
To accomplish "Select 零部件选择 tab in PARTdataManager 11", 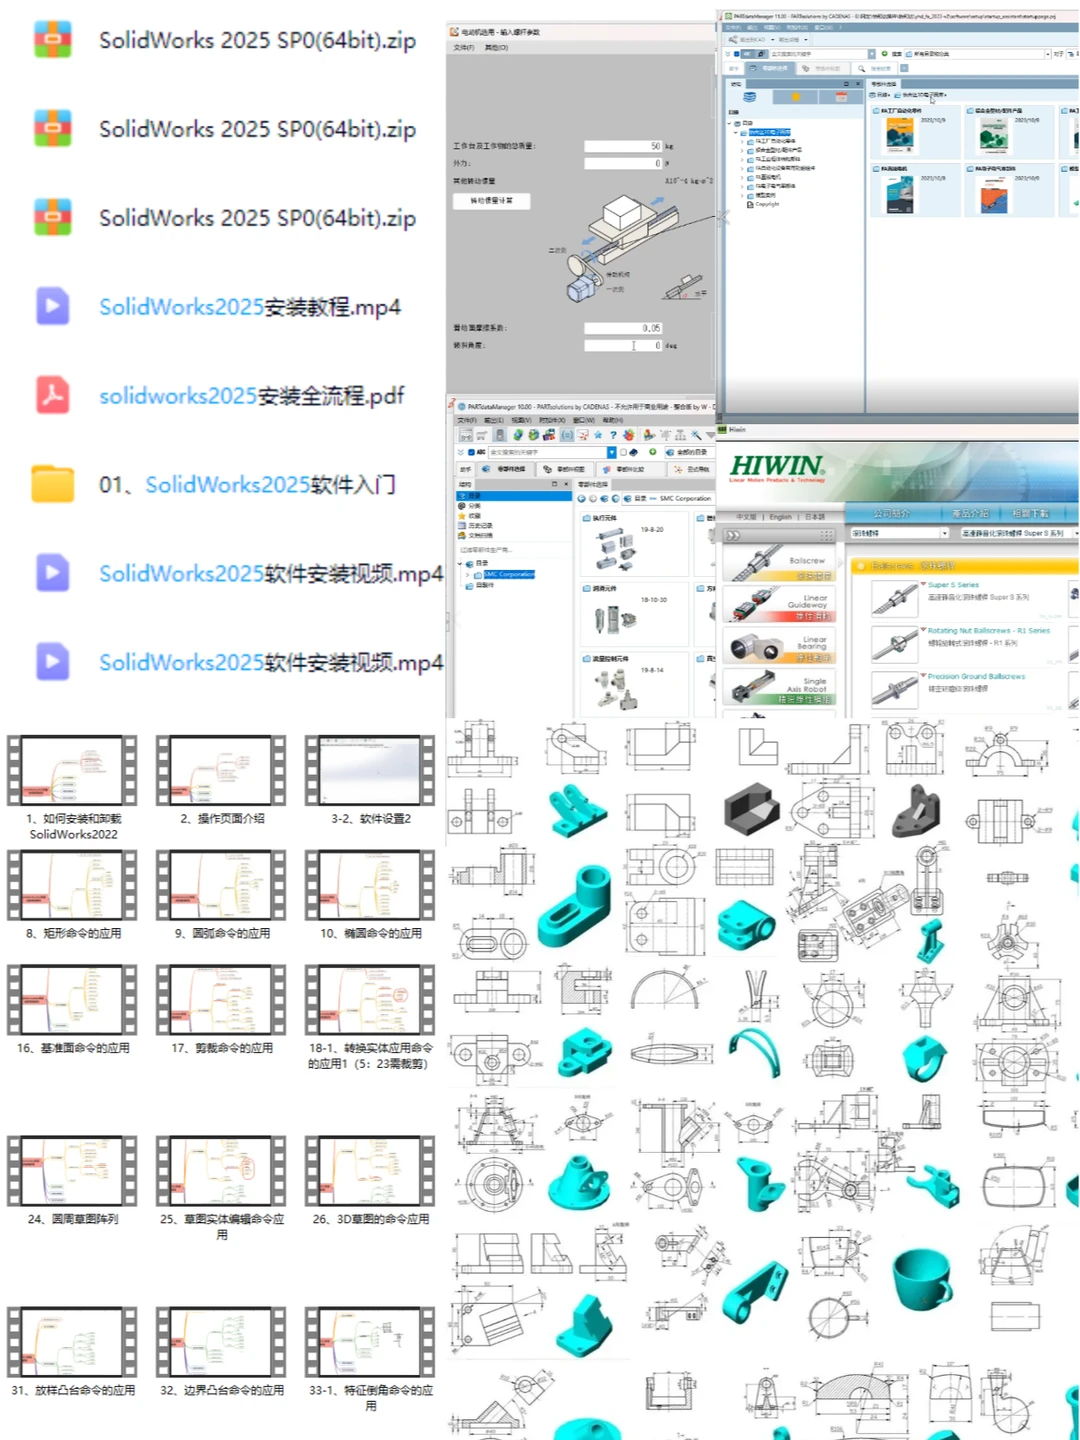I will 771,68.
